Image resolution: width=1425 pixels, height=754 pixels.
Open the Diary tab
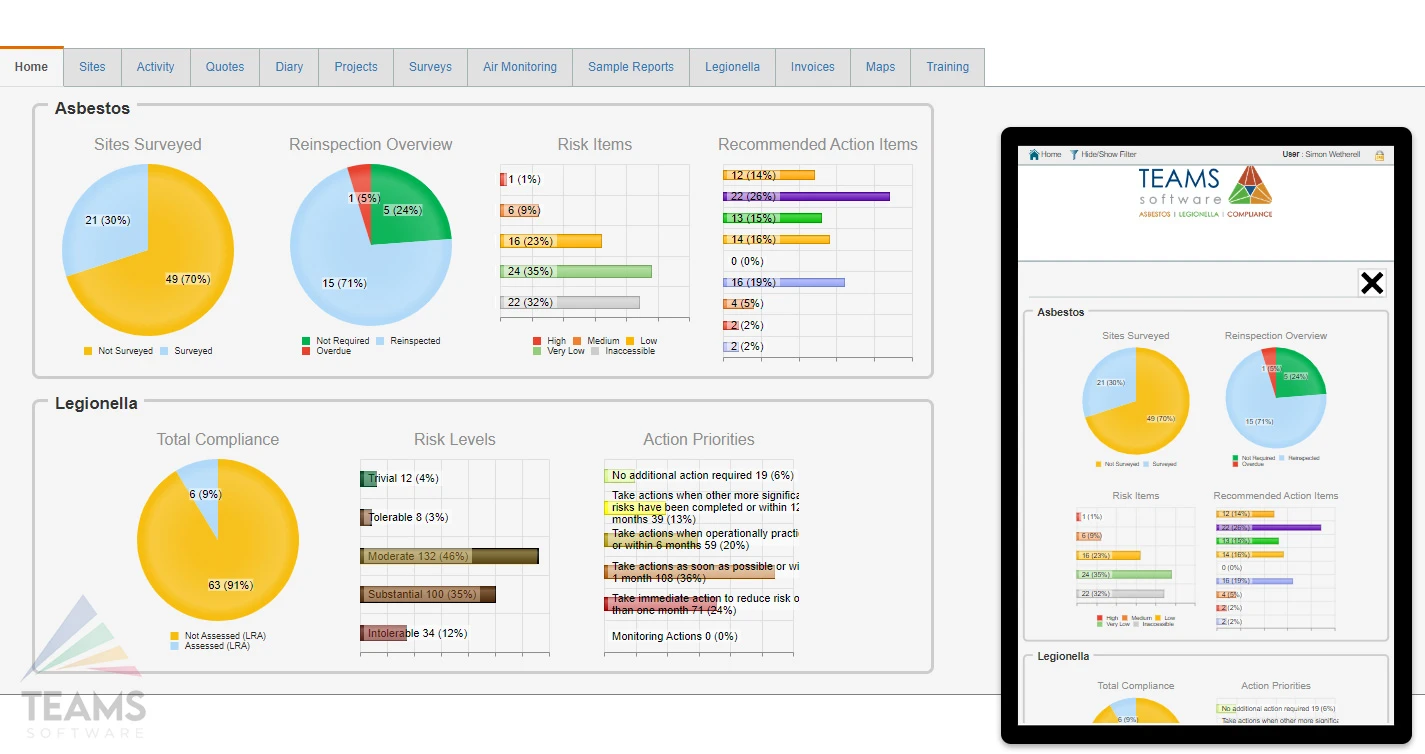point(289,67)
